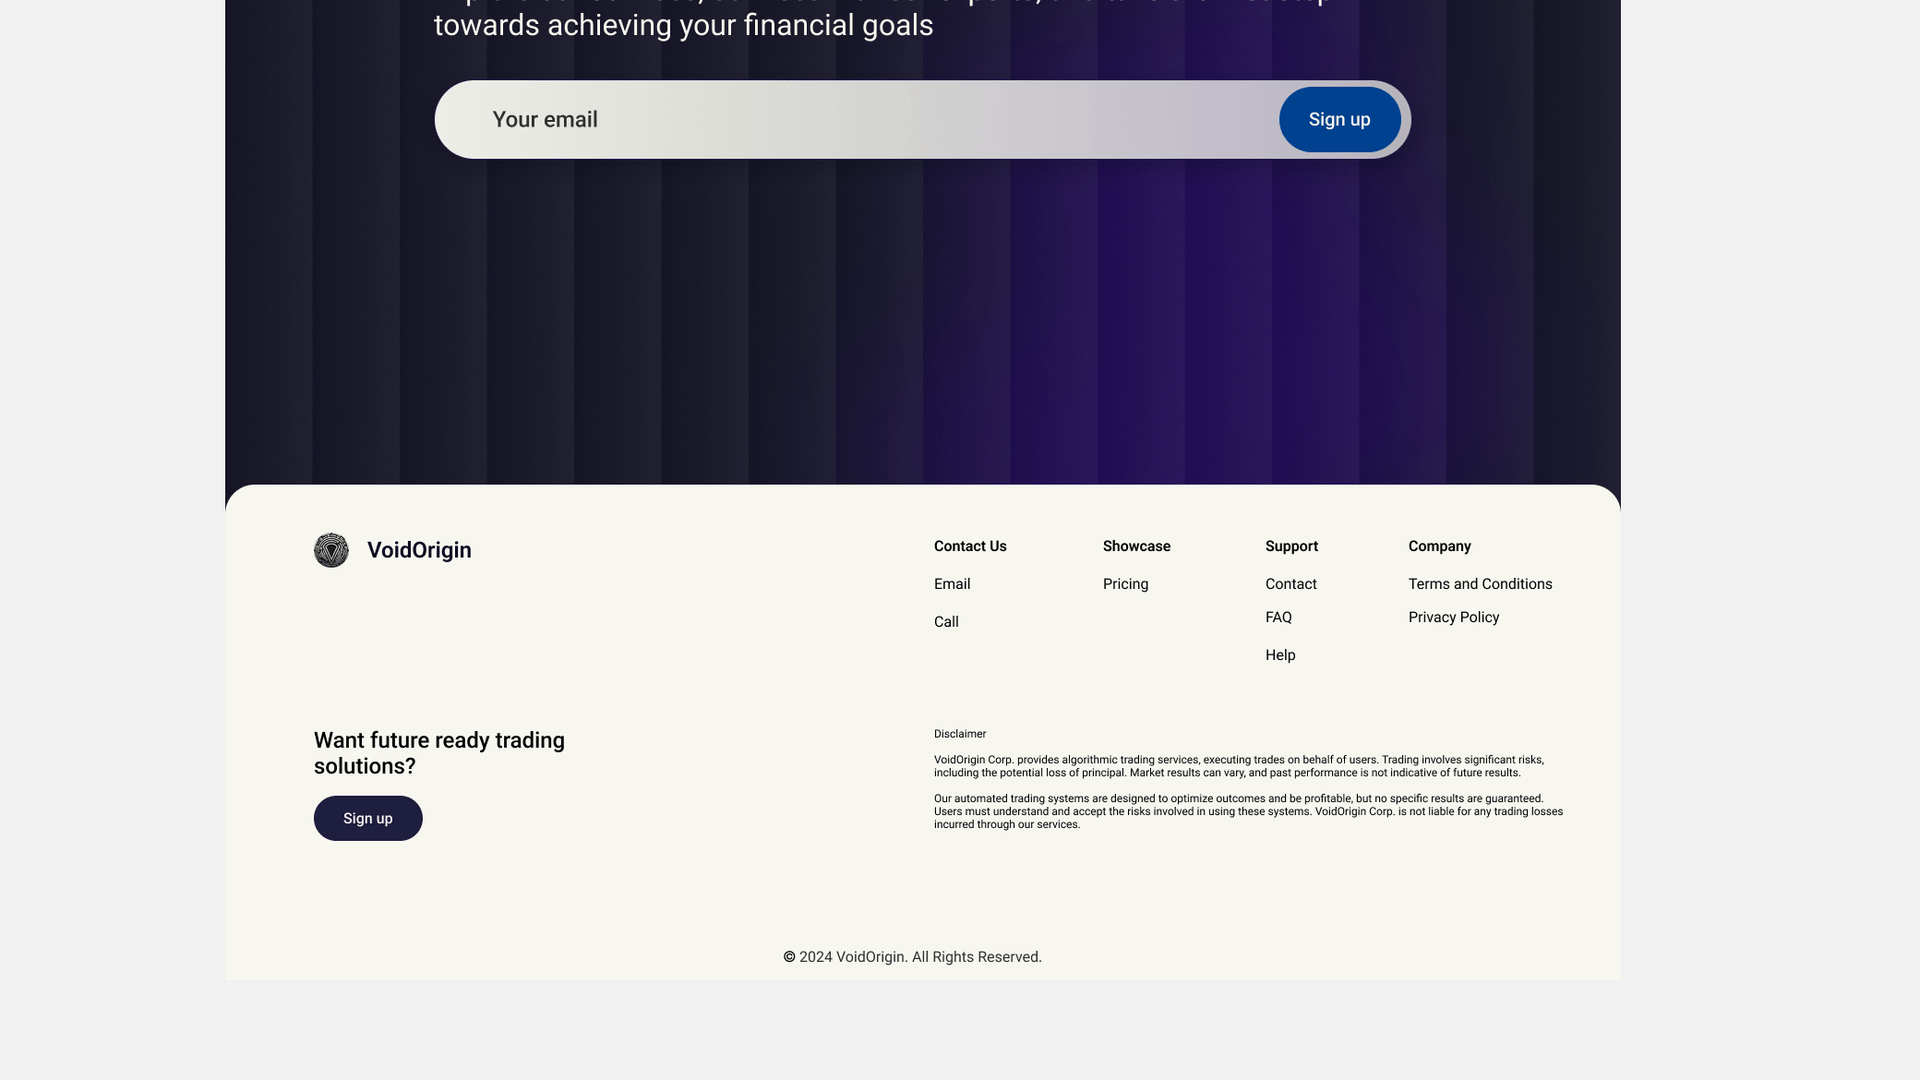Click the Your email input field
The image size is (1920, 1080).
coord(860,120)
